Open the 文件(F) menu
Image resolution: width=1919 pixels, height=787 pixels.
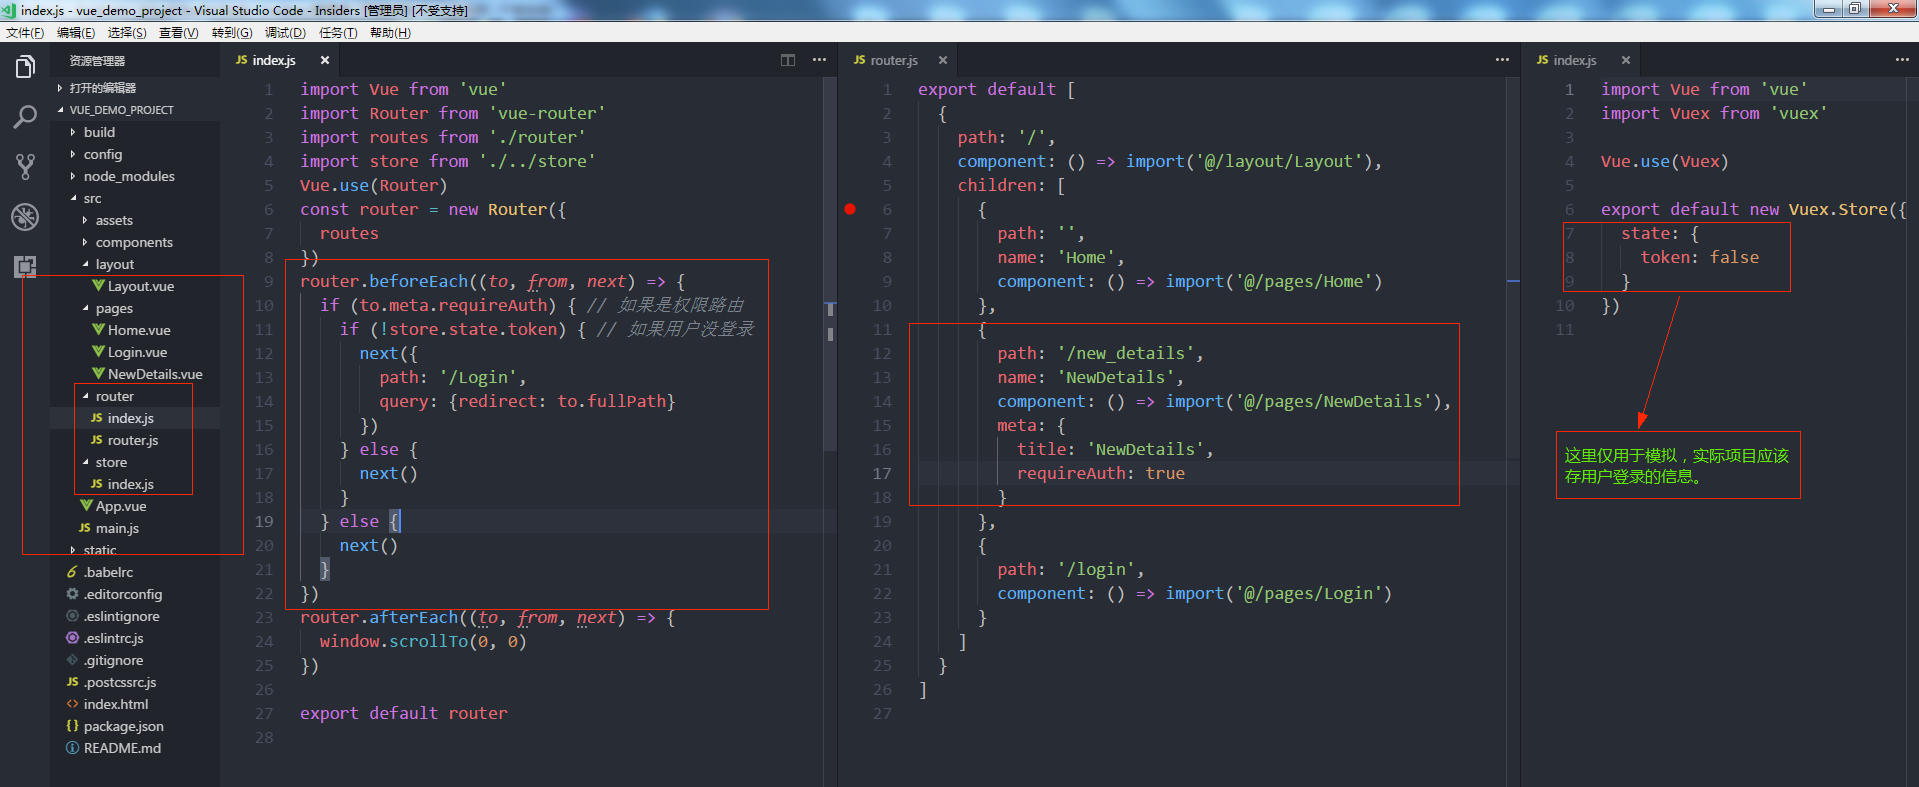pos(25,33)
